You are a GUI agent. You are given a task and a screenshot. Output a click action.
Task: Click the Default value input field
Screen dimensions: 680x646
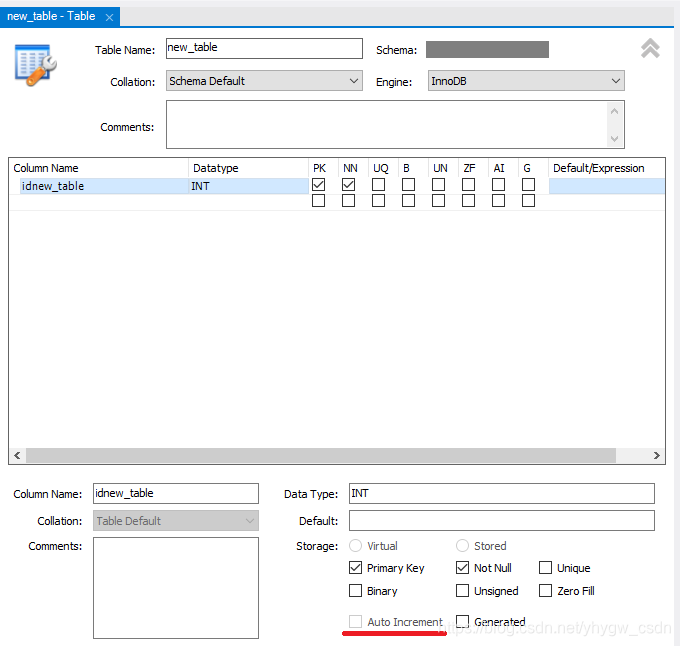coord(502,520)
